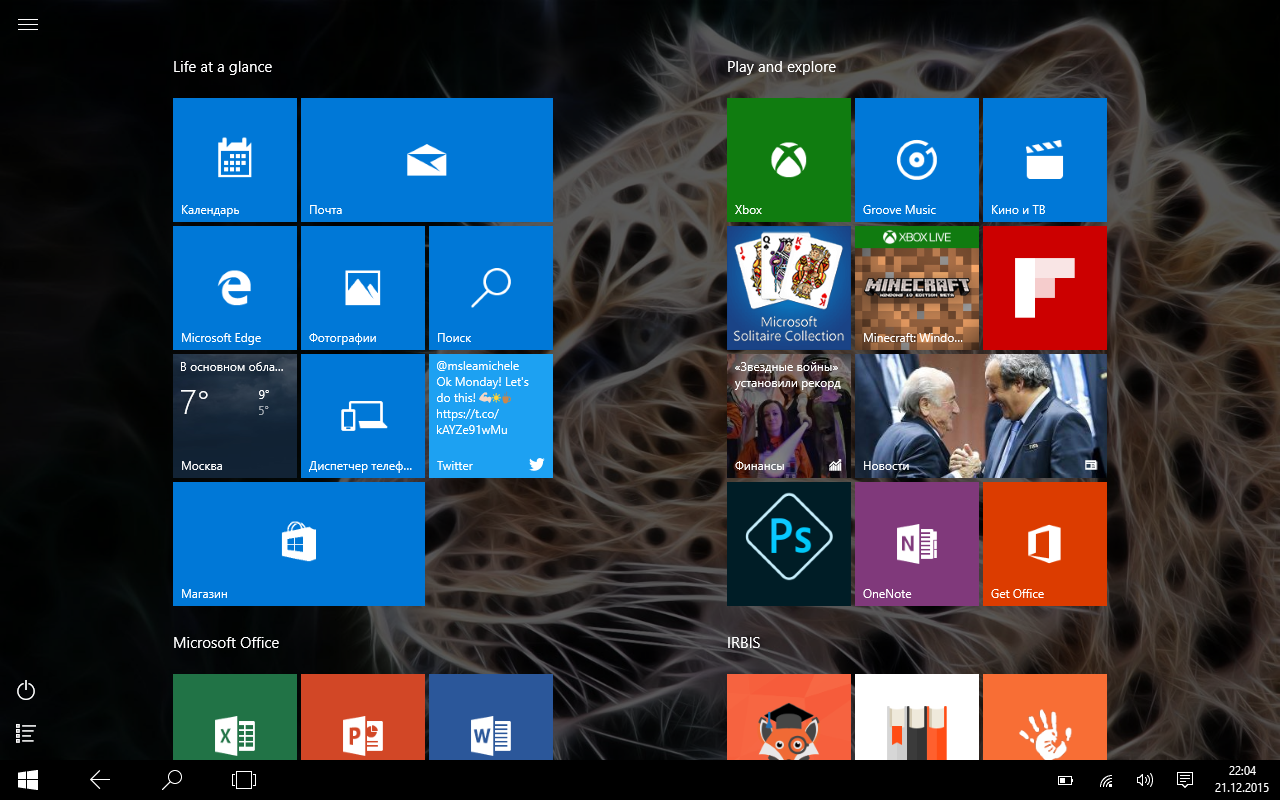Open the Календарь calendar tile
The image size is (1280, 800).
[x=235, y=159]
